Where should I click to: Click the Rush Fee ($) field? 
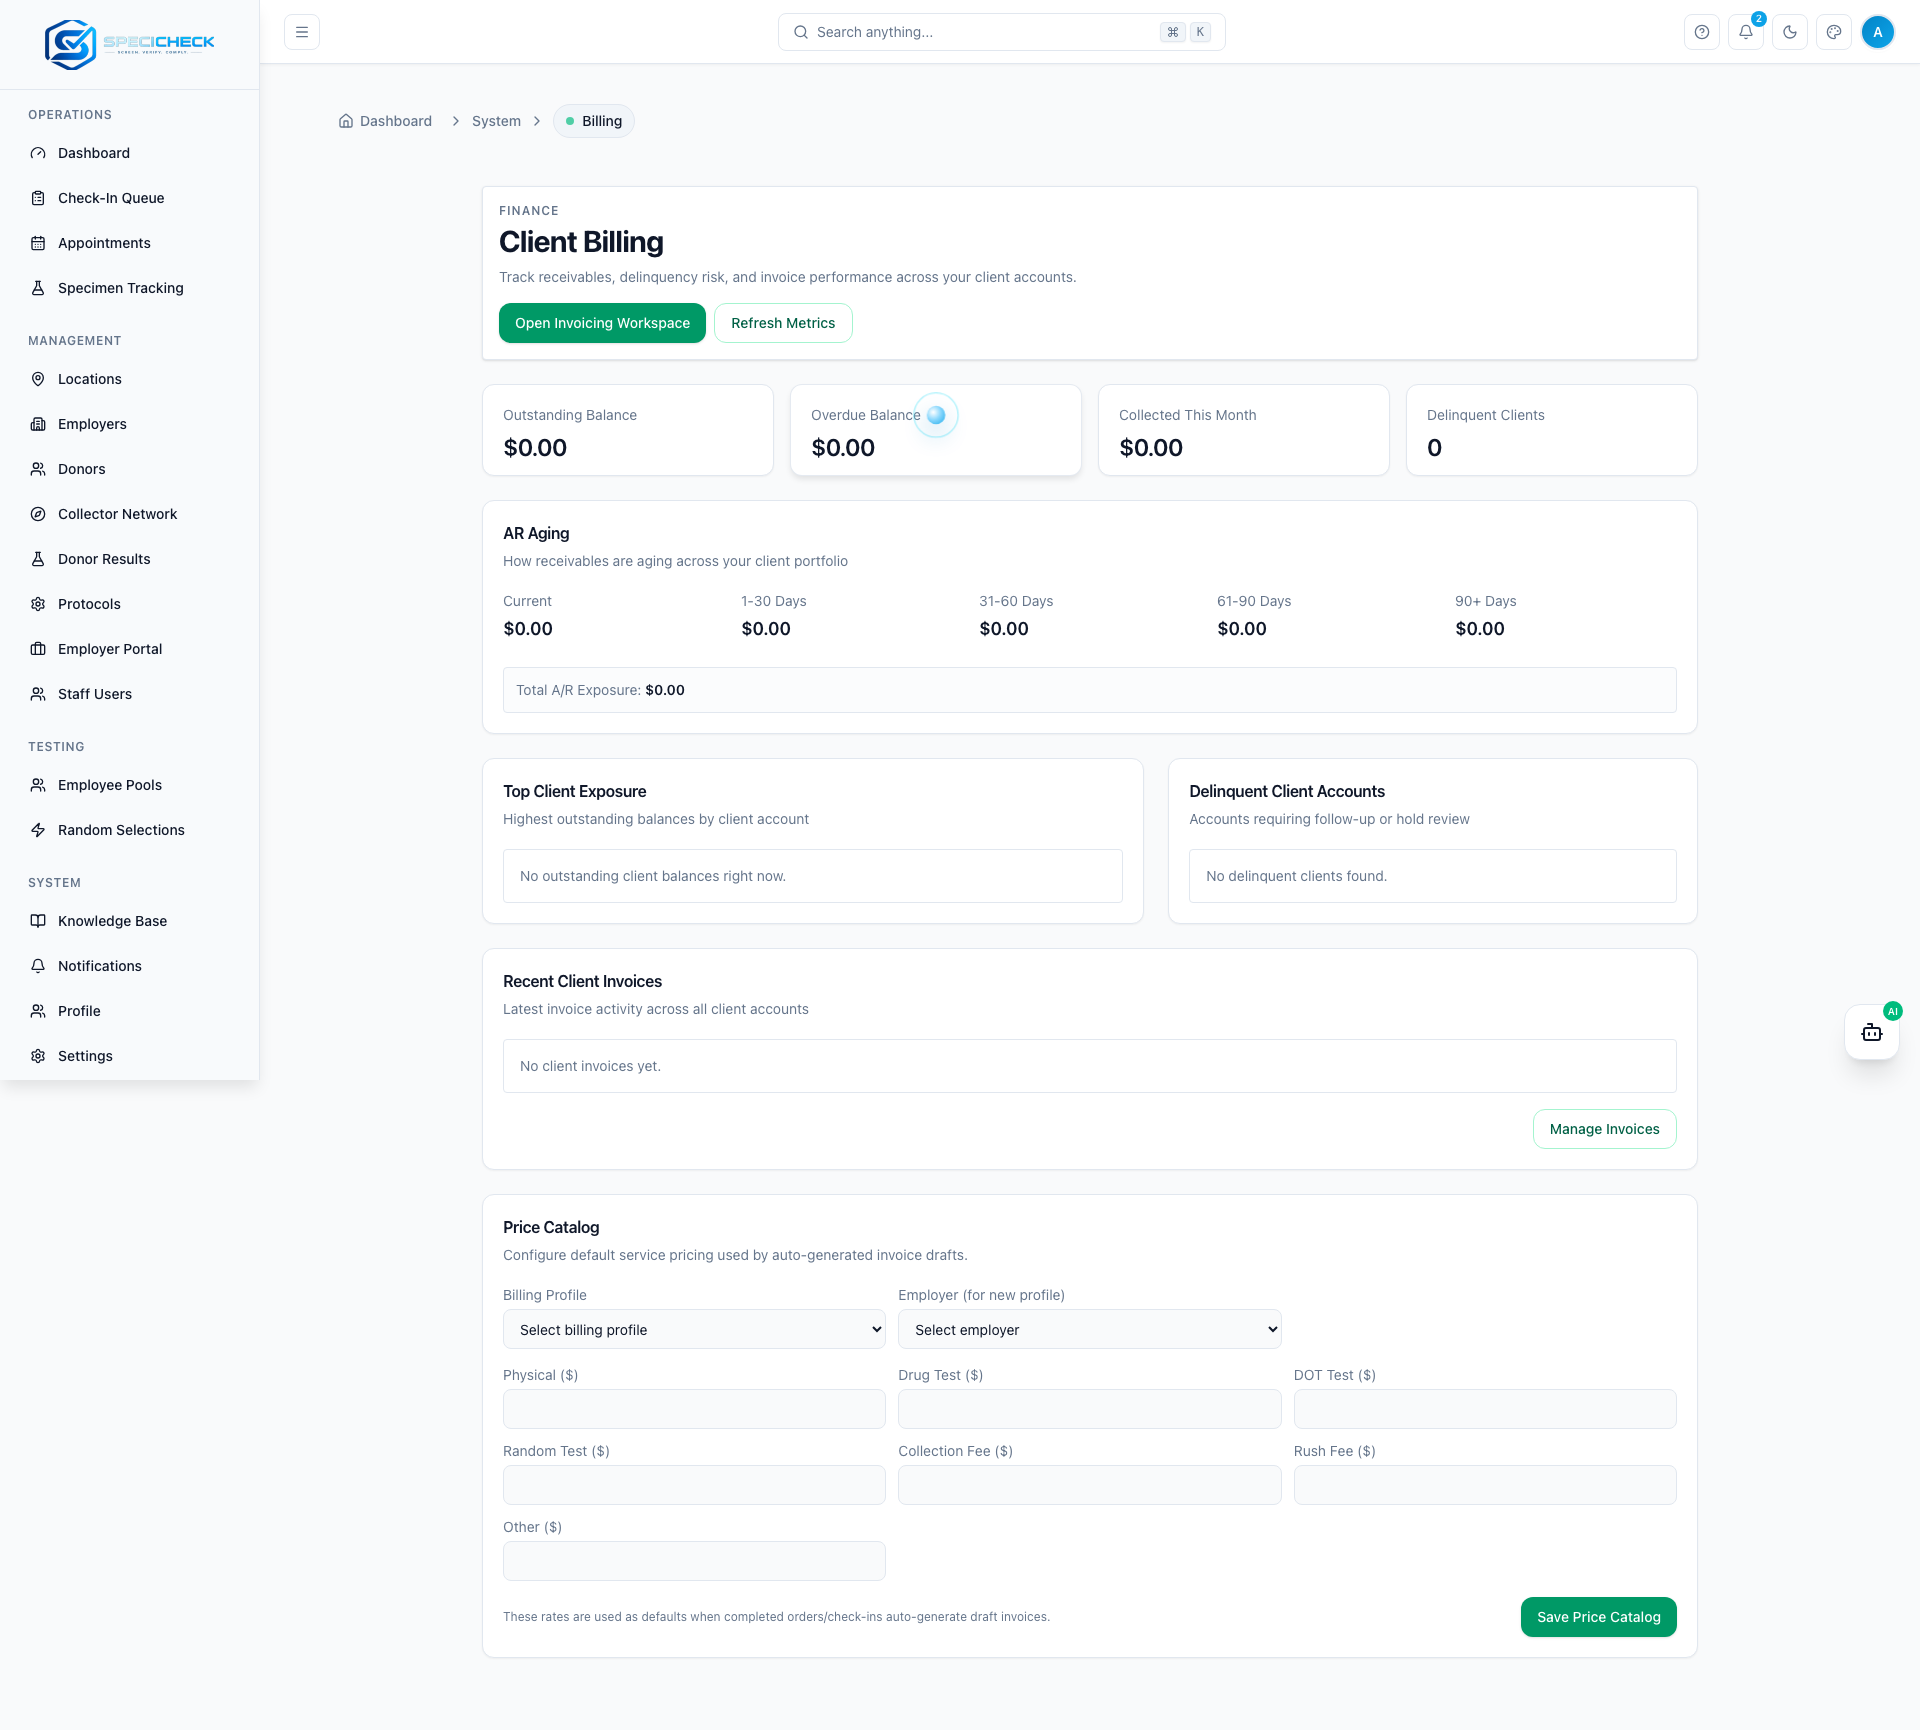1485,1485
